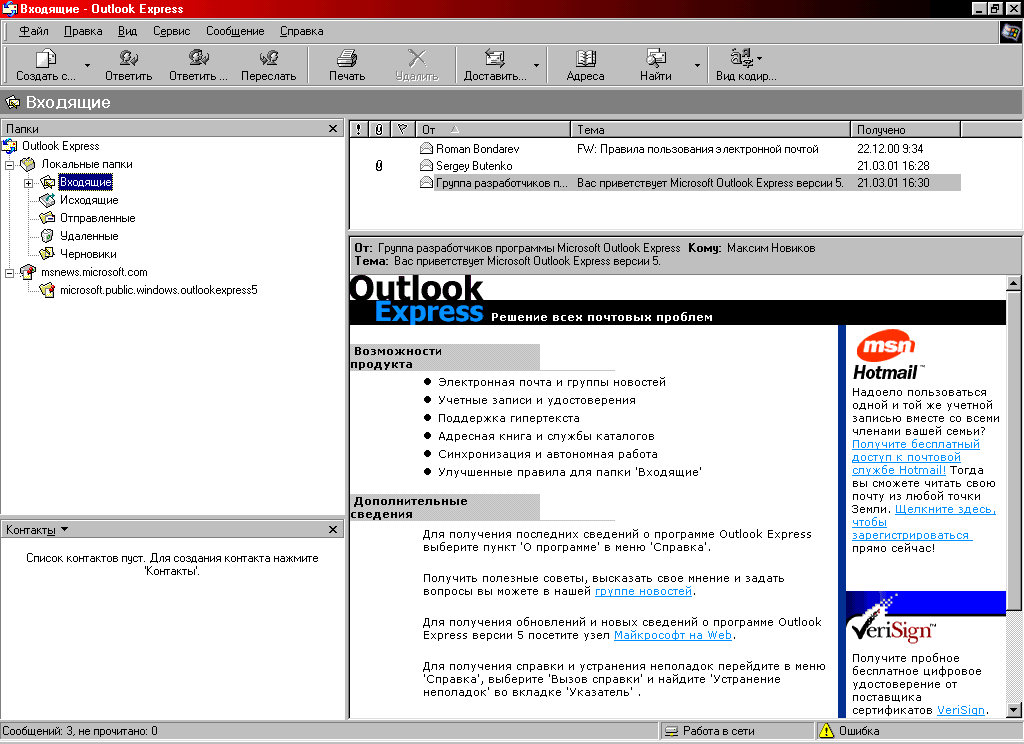Open the VeriSign link
Image resolution: width=1024 pixels, height=744 pixels.
(x=961, y=710)
